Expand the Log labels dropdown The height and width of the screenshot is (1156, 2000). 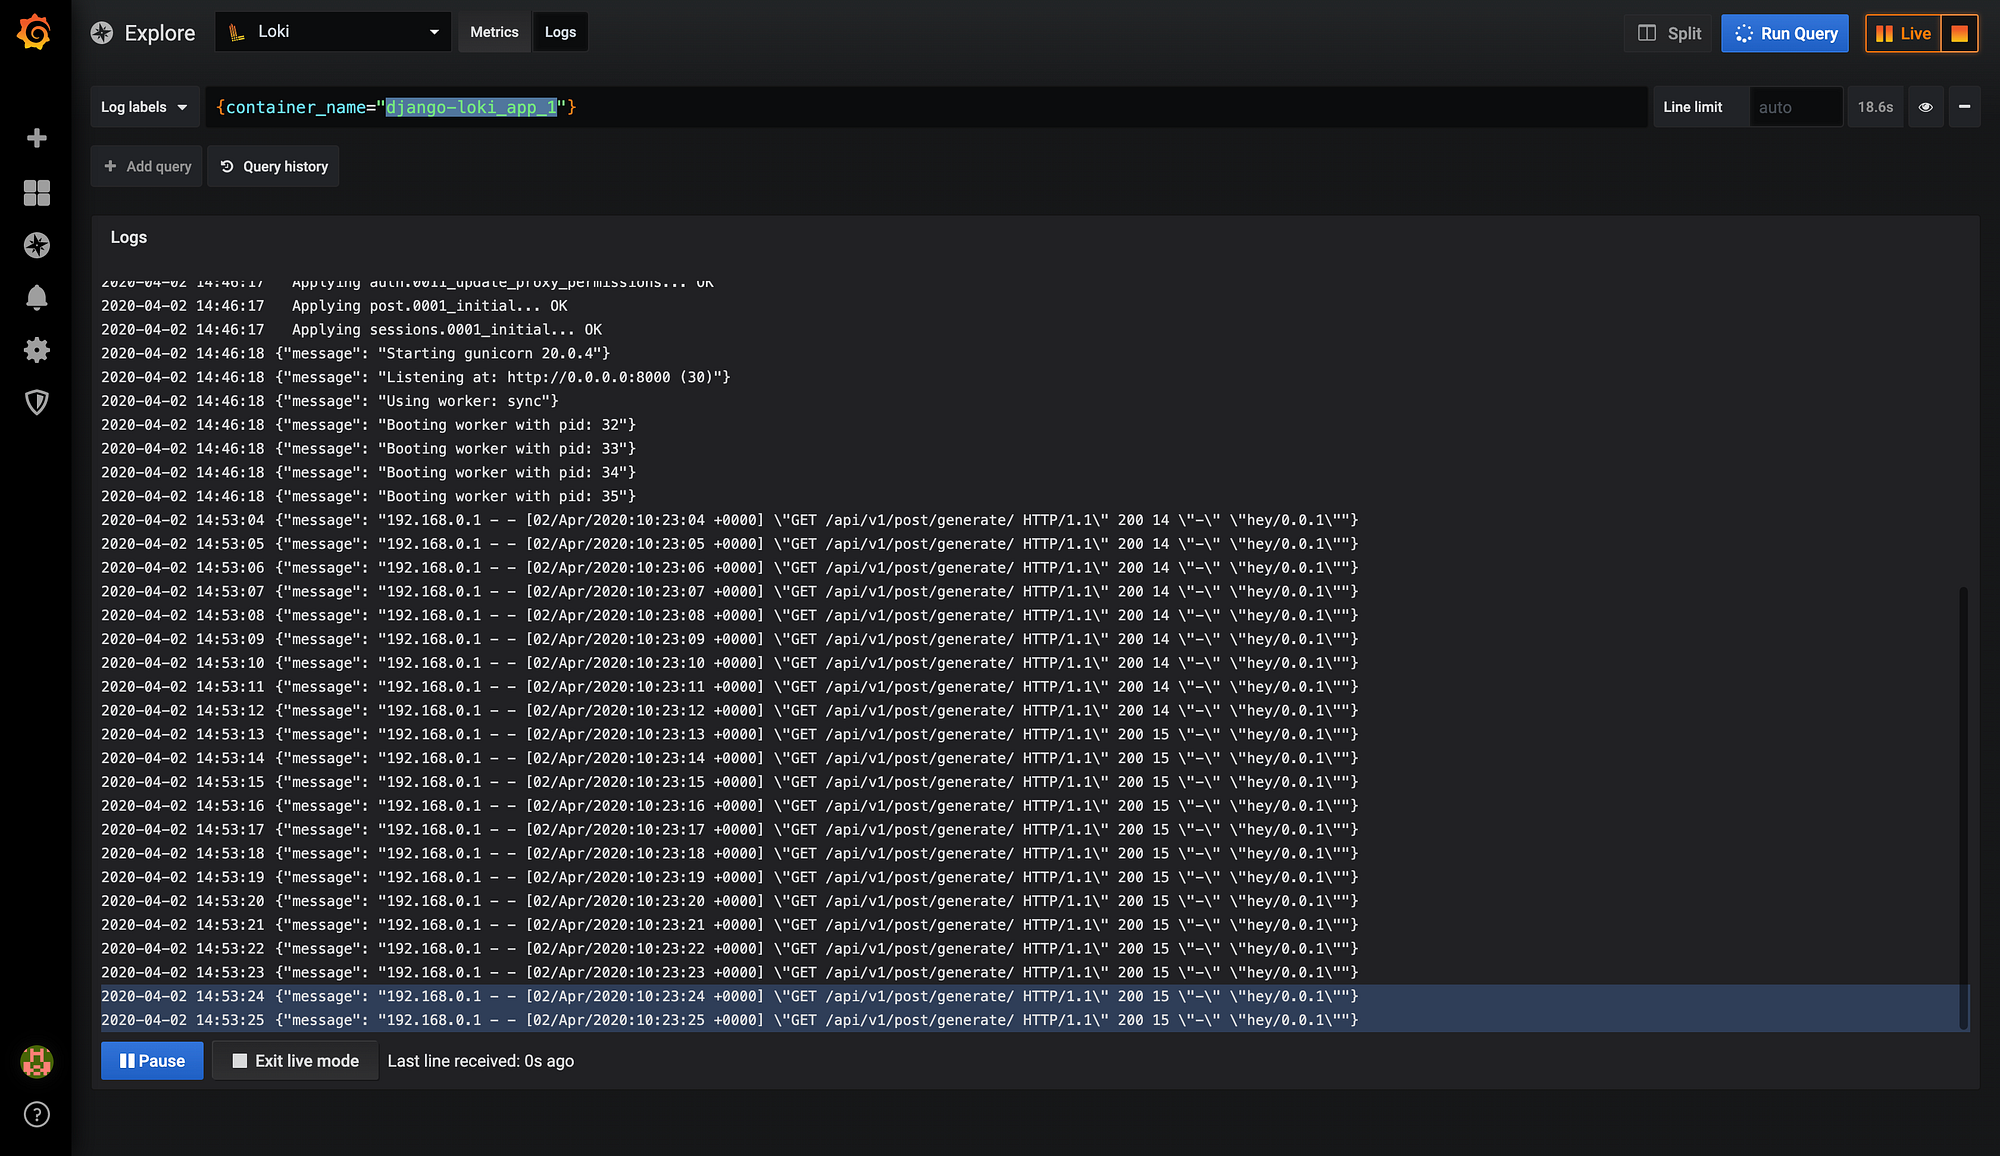pyautogui.click(x=144, y=107)
